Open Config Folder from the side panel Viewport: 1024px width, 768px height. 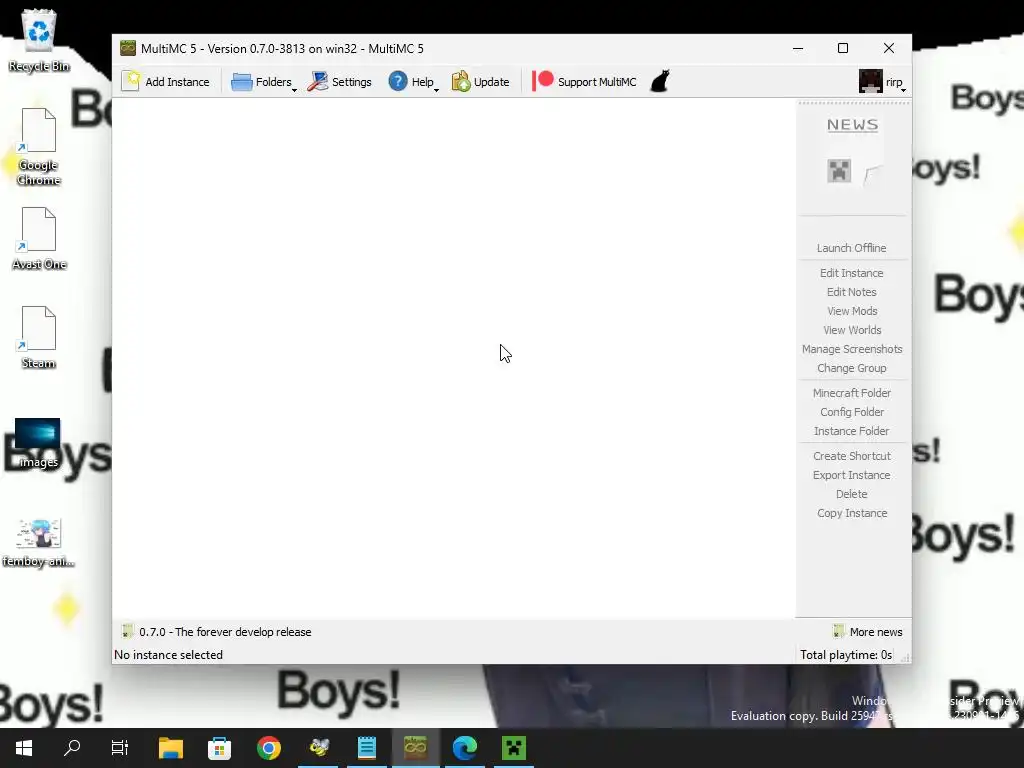851,411
